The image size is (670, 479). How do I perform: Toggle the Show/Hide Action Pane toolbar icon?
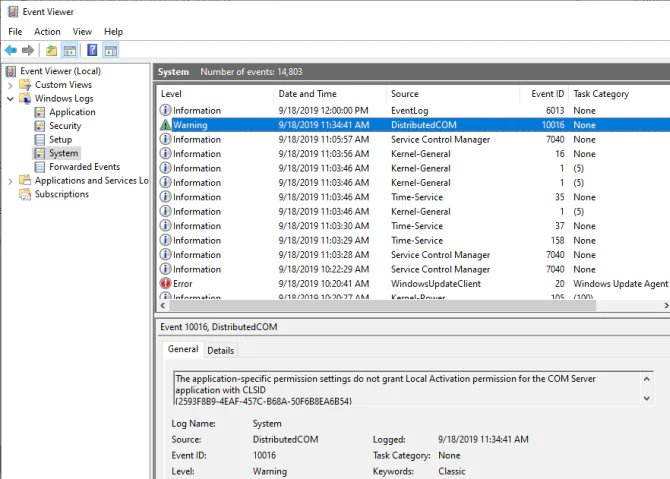[110, 50]
